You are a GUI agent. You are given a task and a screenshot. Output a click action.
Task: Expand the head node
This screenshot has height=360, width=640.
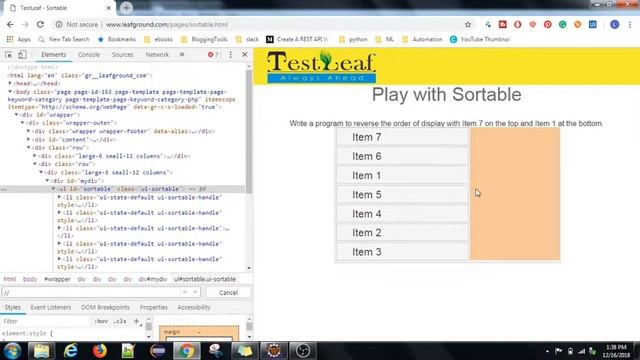coord(10,83)
